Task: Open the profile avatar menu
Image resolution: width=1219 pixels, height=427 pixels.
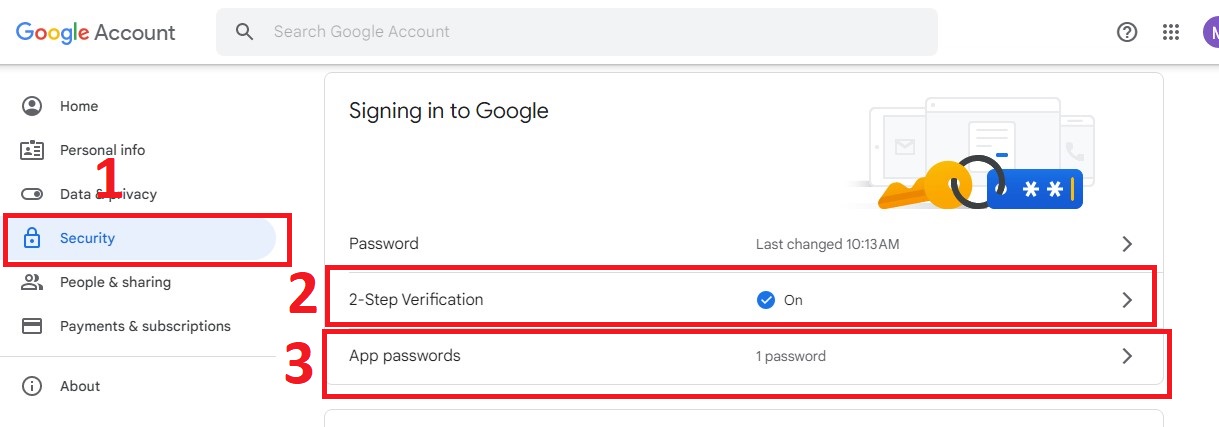Action: coord(1211,32)
